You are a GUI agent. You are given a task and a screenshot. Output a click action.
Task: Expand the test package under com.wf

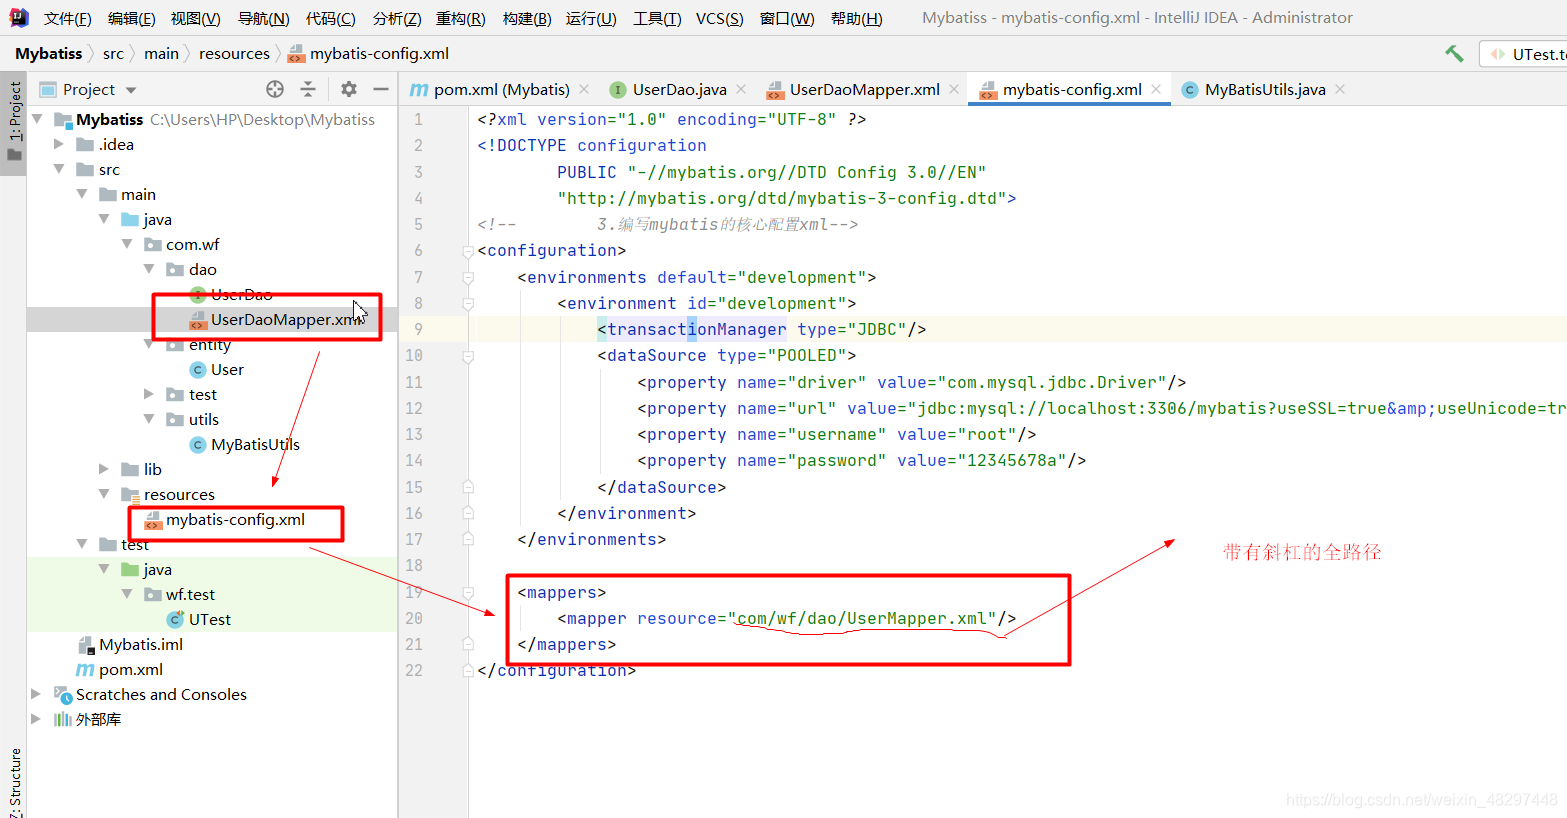[149, 394]
